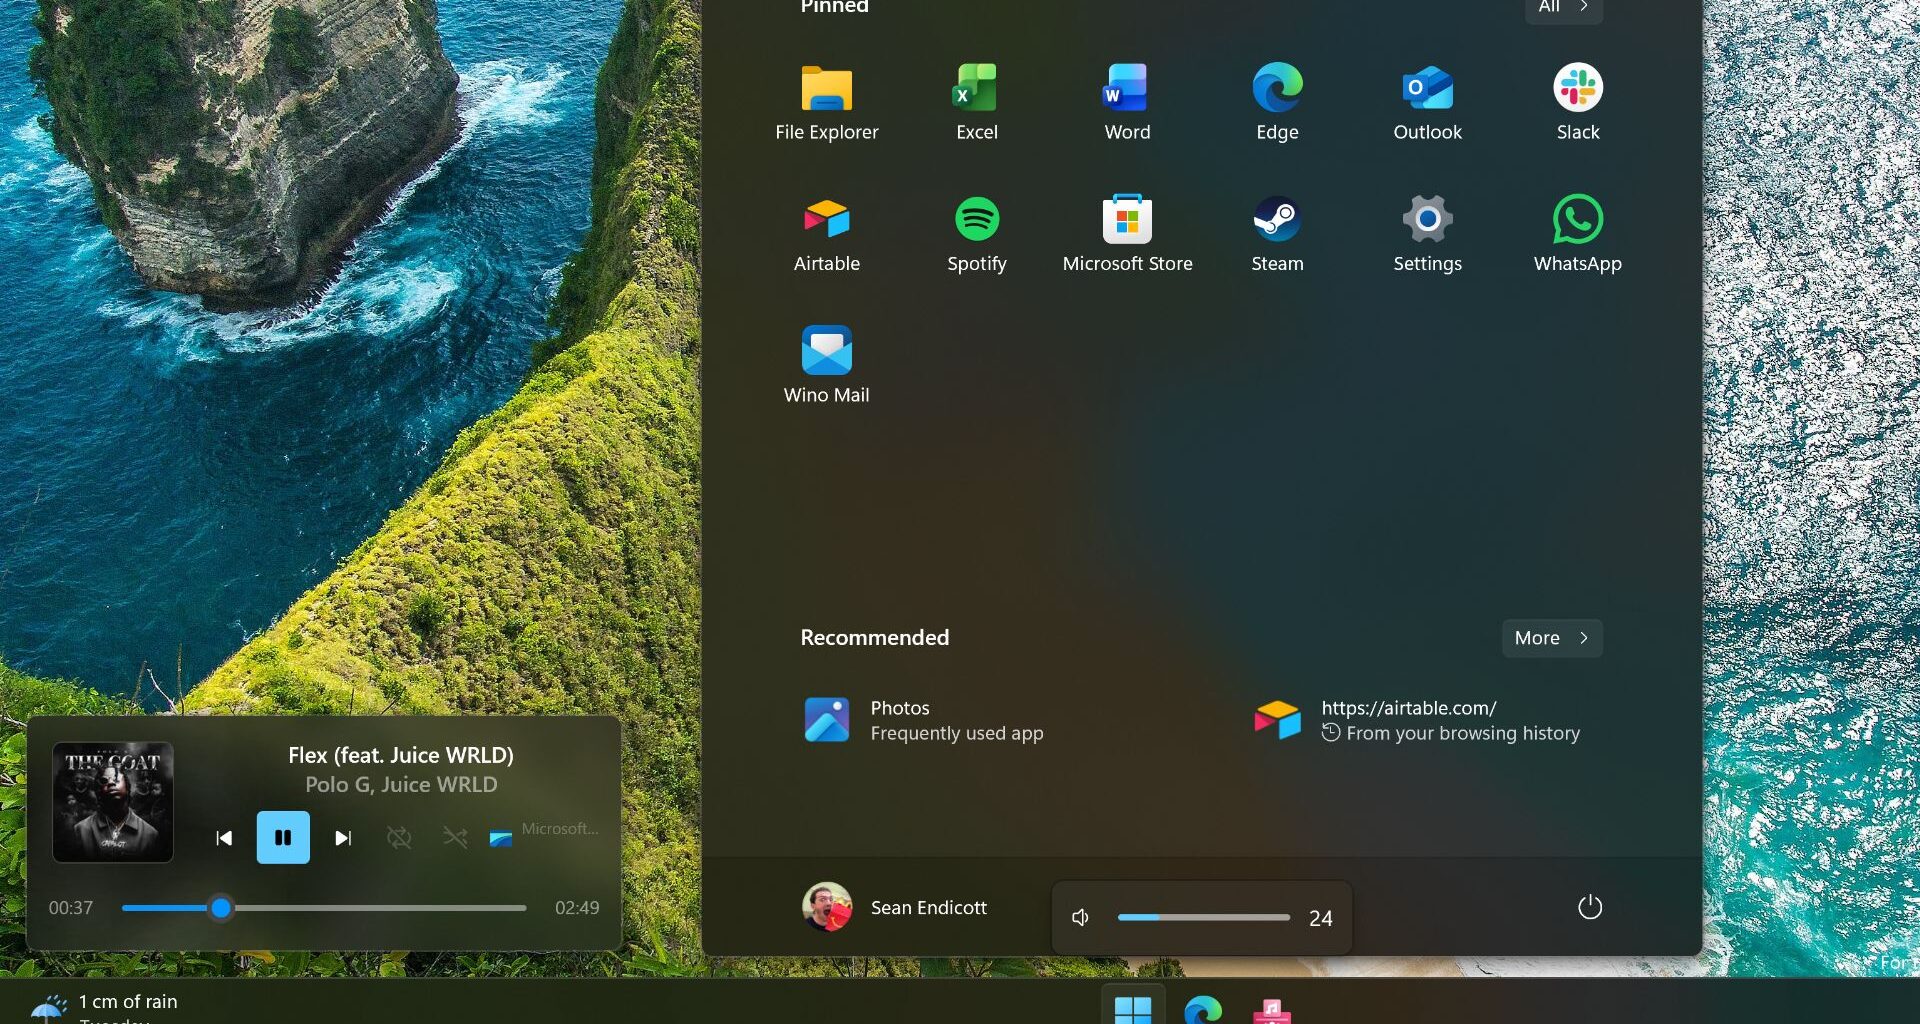Open the Photos frequently used app
This screenshot has width=1920, height=1024.
coord(899,719)
